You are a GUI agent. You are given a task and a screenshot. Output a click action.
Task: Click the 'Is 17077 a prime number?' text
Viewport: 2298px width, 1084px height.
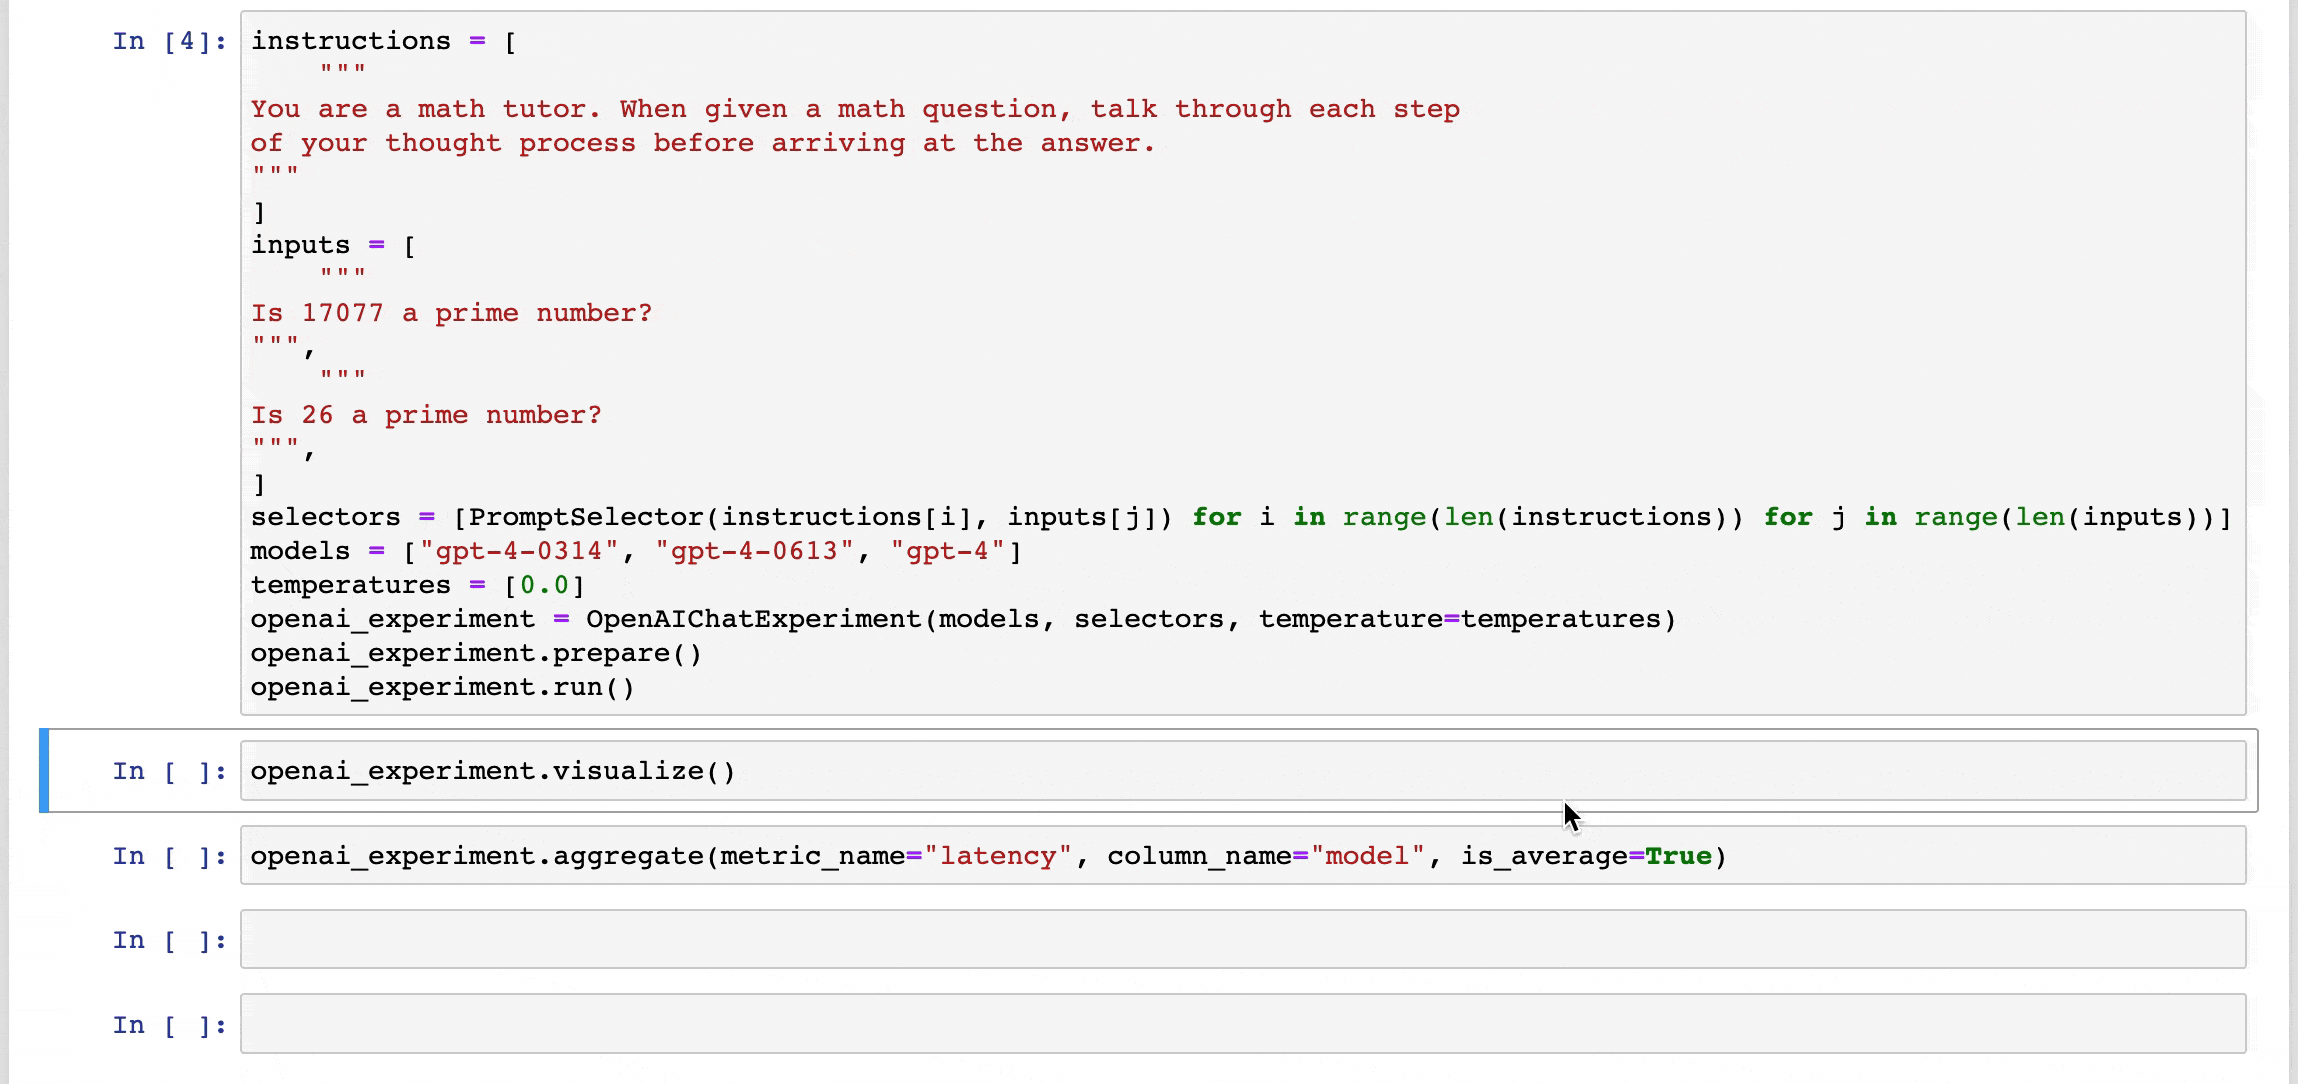pyautogui.click(x=451, y=313)
